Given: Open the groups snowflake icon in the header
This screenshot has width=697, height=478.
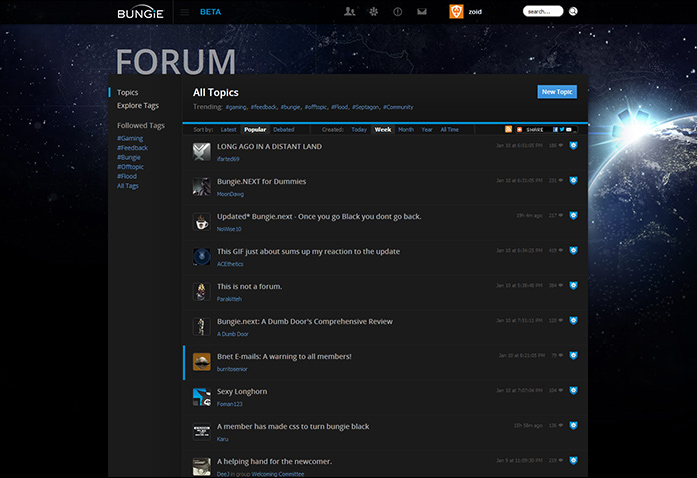Looking at the screenshot, I should (373, 12).
